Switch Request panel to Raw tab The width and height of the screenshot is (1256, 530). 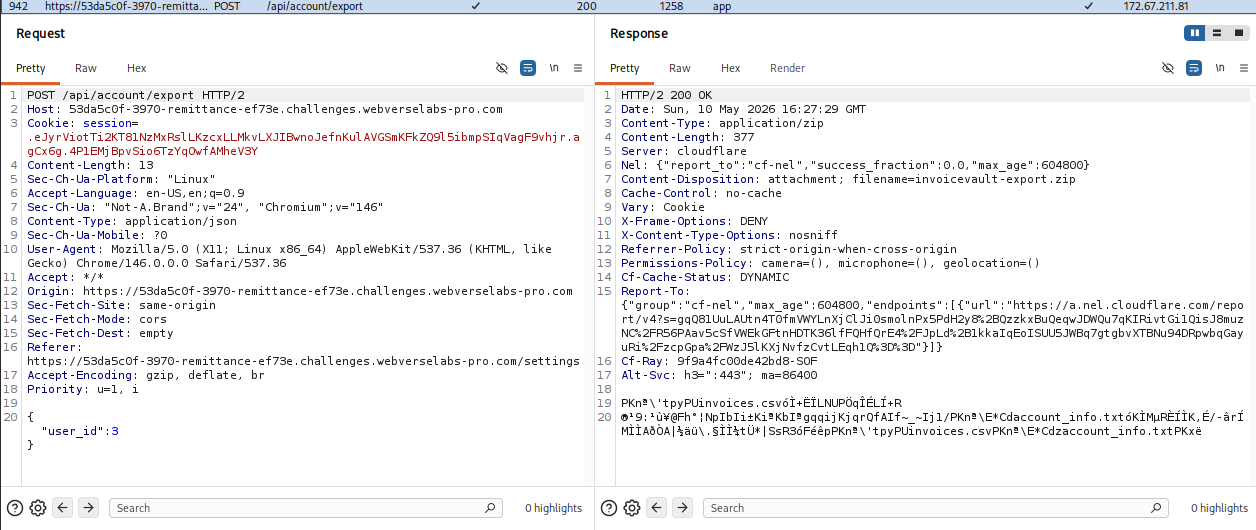(86, 68)
